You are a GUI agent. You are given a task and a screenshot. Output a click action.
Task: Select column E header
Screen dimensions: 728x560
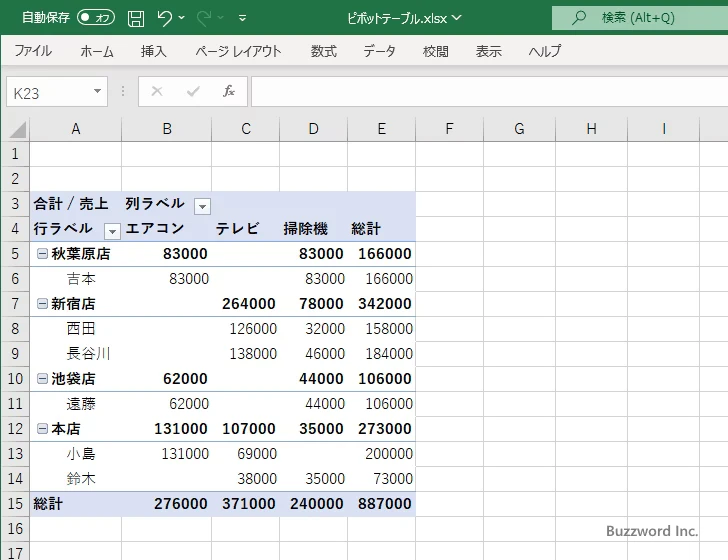pos(382,129)
